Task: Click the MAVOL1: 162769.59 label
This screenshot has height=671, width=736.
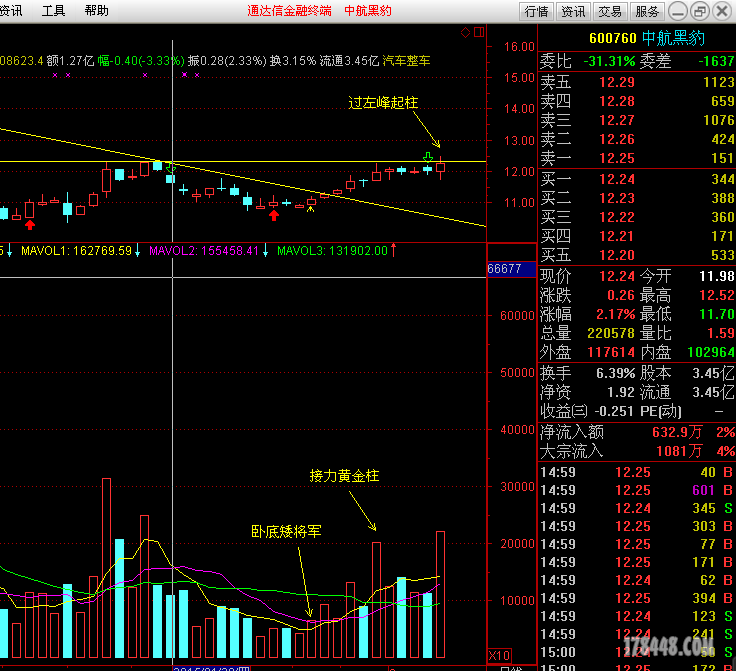Action: pyautogui.click(x=77, y=251)
